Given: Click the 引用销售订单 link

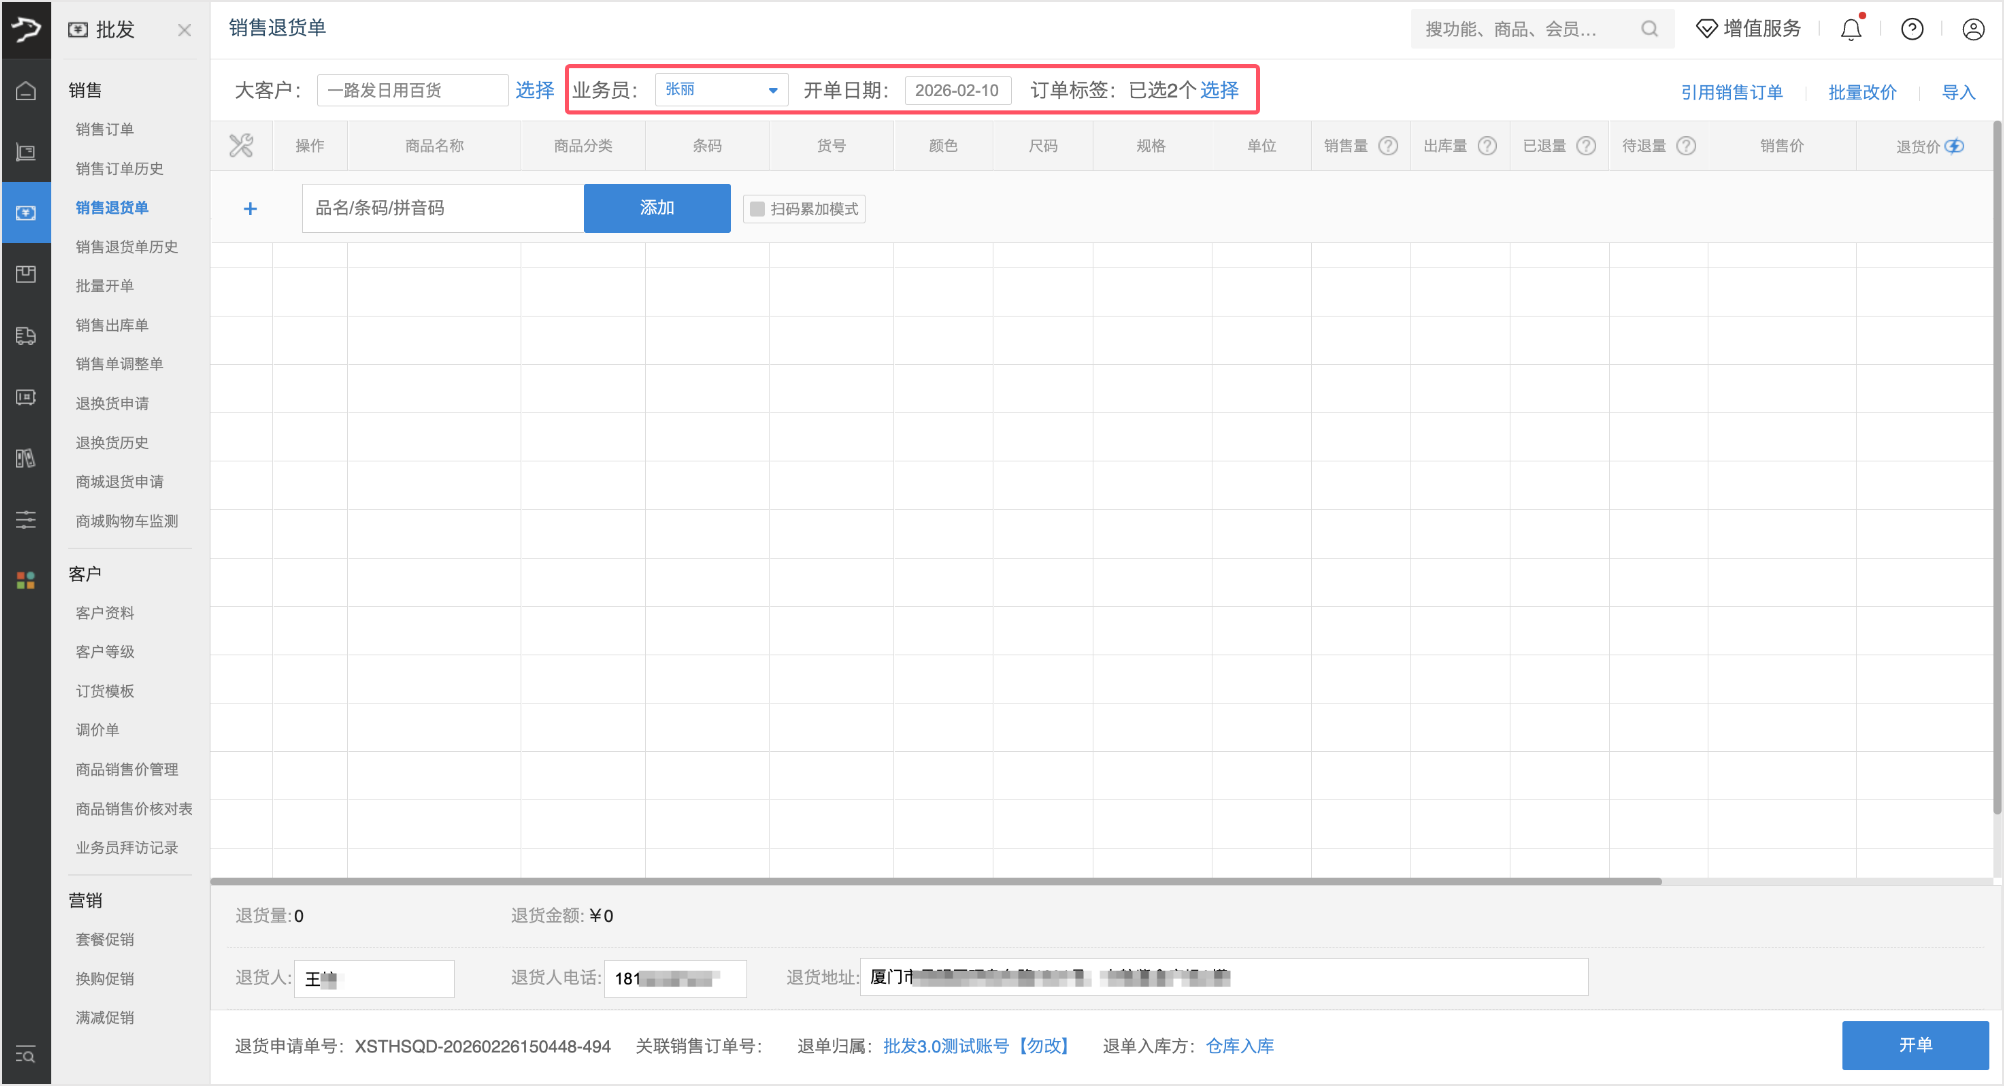Looking at the screenshot, I should (1732, 92).
